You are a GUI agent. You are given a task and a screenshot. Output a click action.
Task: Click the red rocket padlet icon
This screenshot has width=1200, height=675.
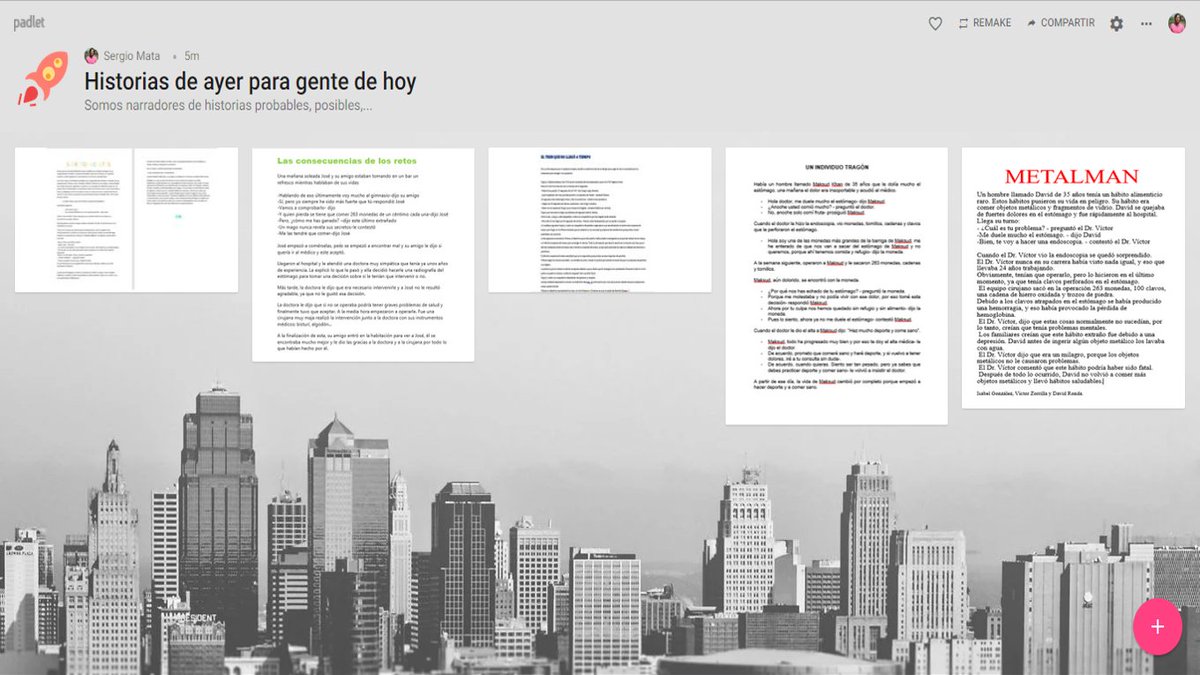(x=43, y=78)
